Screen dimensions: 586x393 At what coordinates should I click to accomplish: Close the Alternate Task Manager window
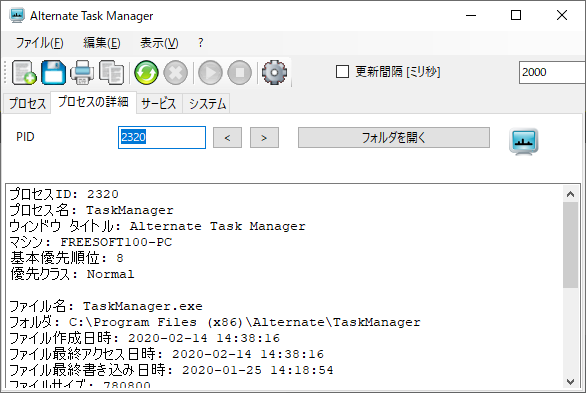click(x=562, y=15)
